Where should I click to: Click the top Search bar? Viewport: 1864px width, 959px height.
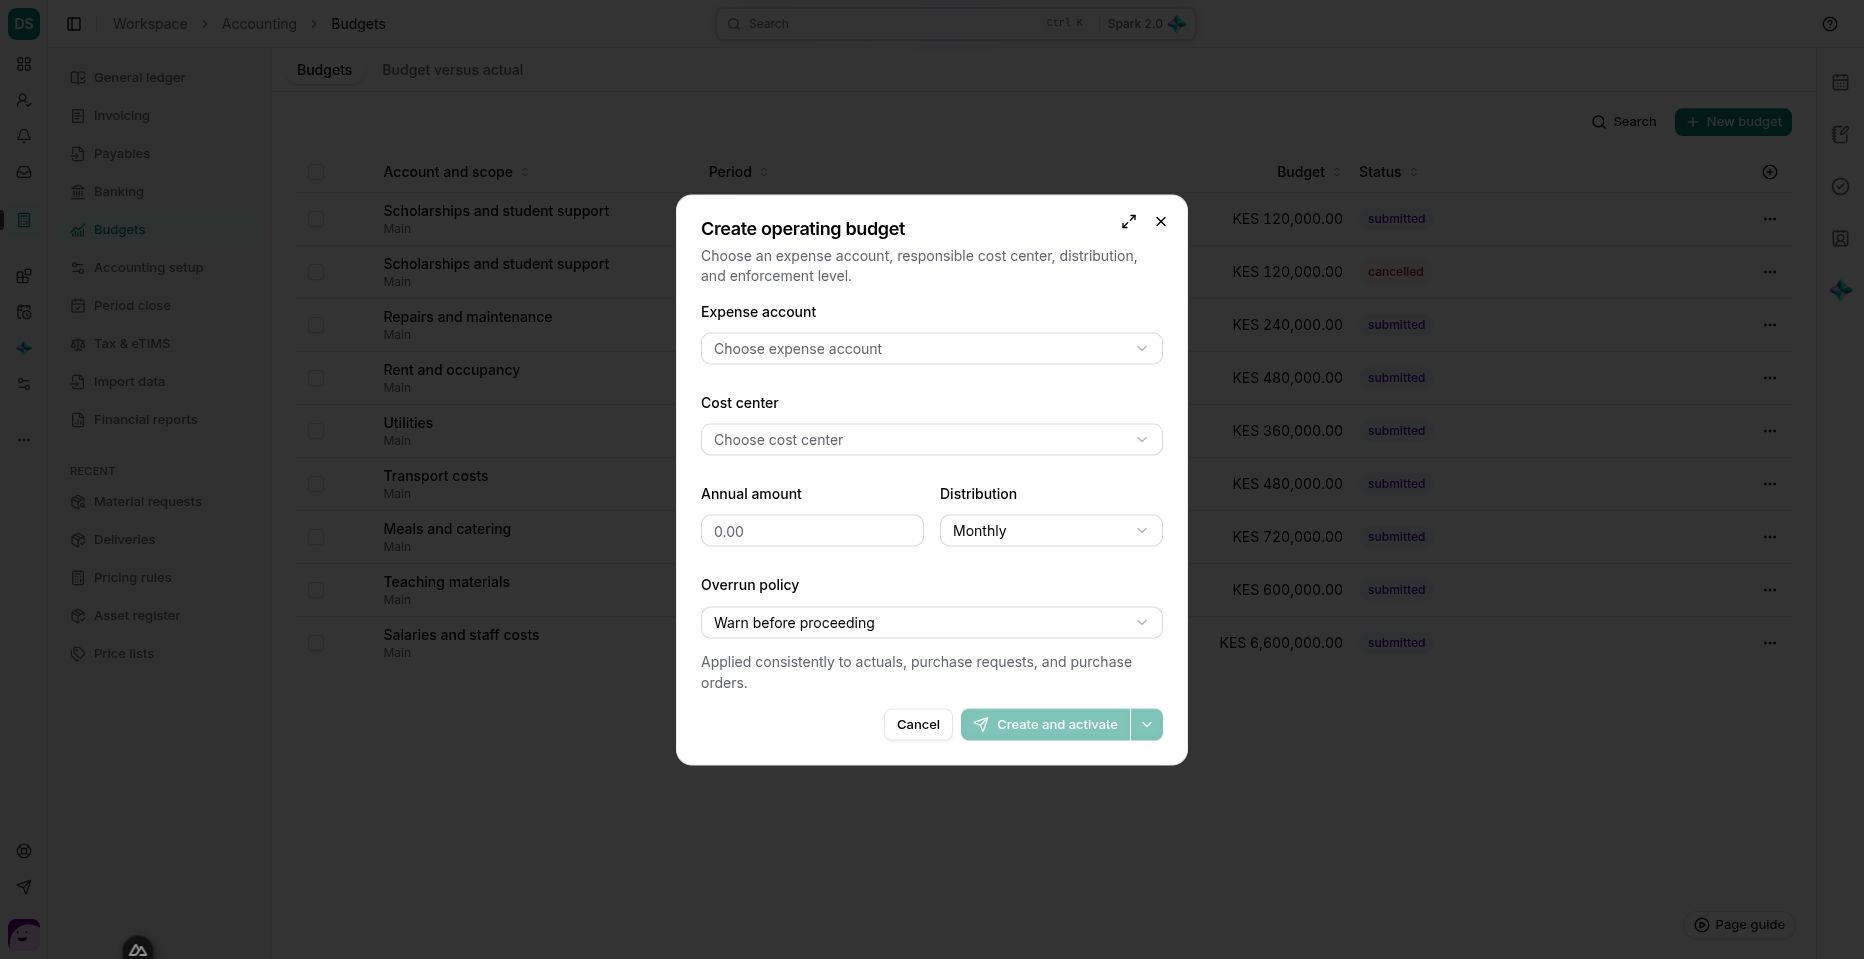[x=955, y=24]
